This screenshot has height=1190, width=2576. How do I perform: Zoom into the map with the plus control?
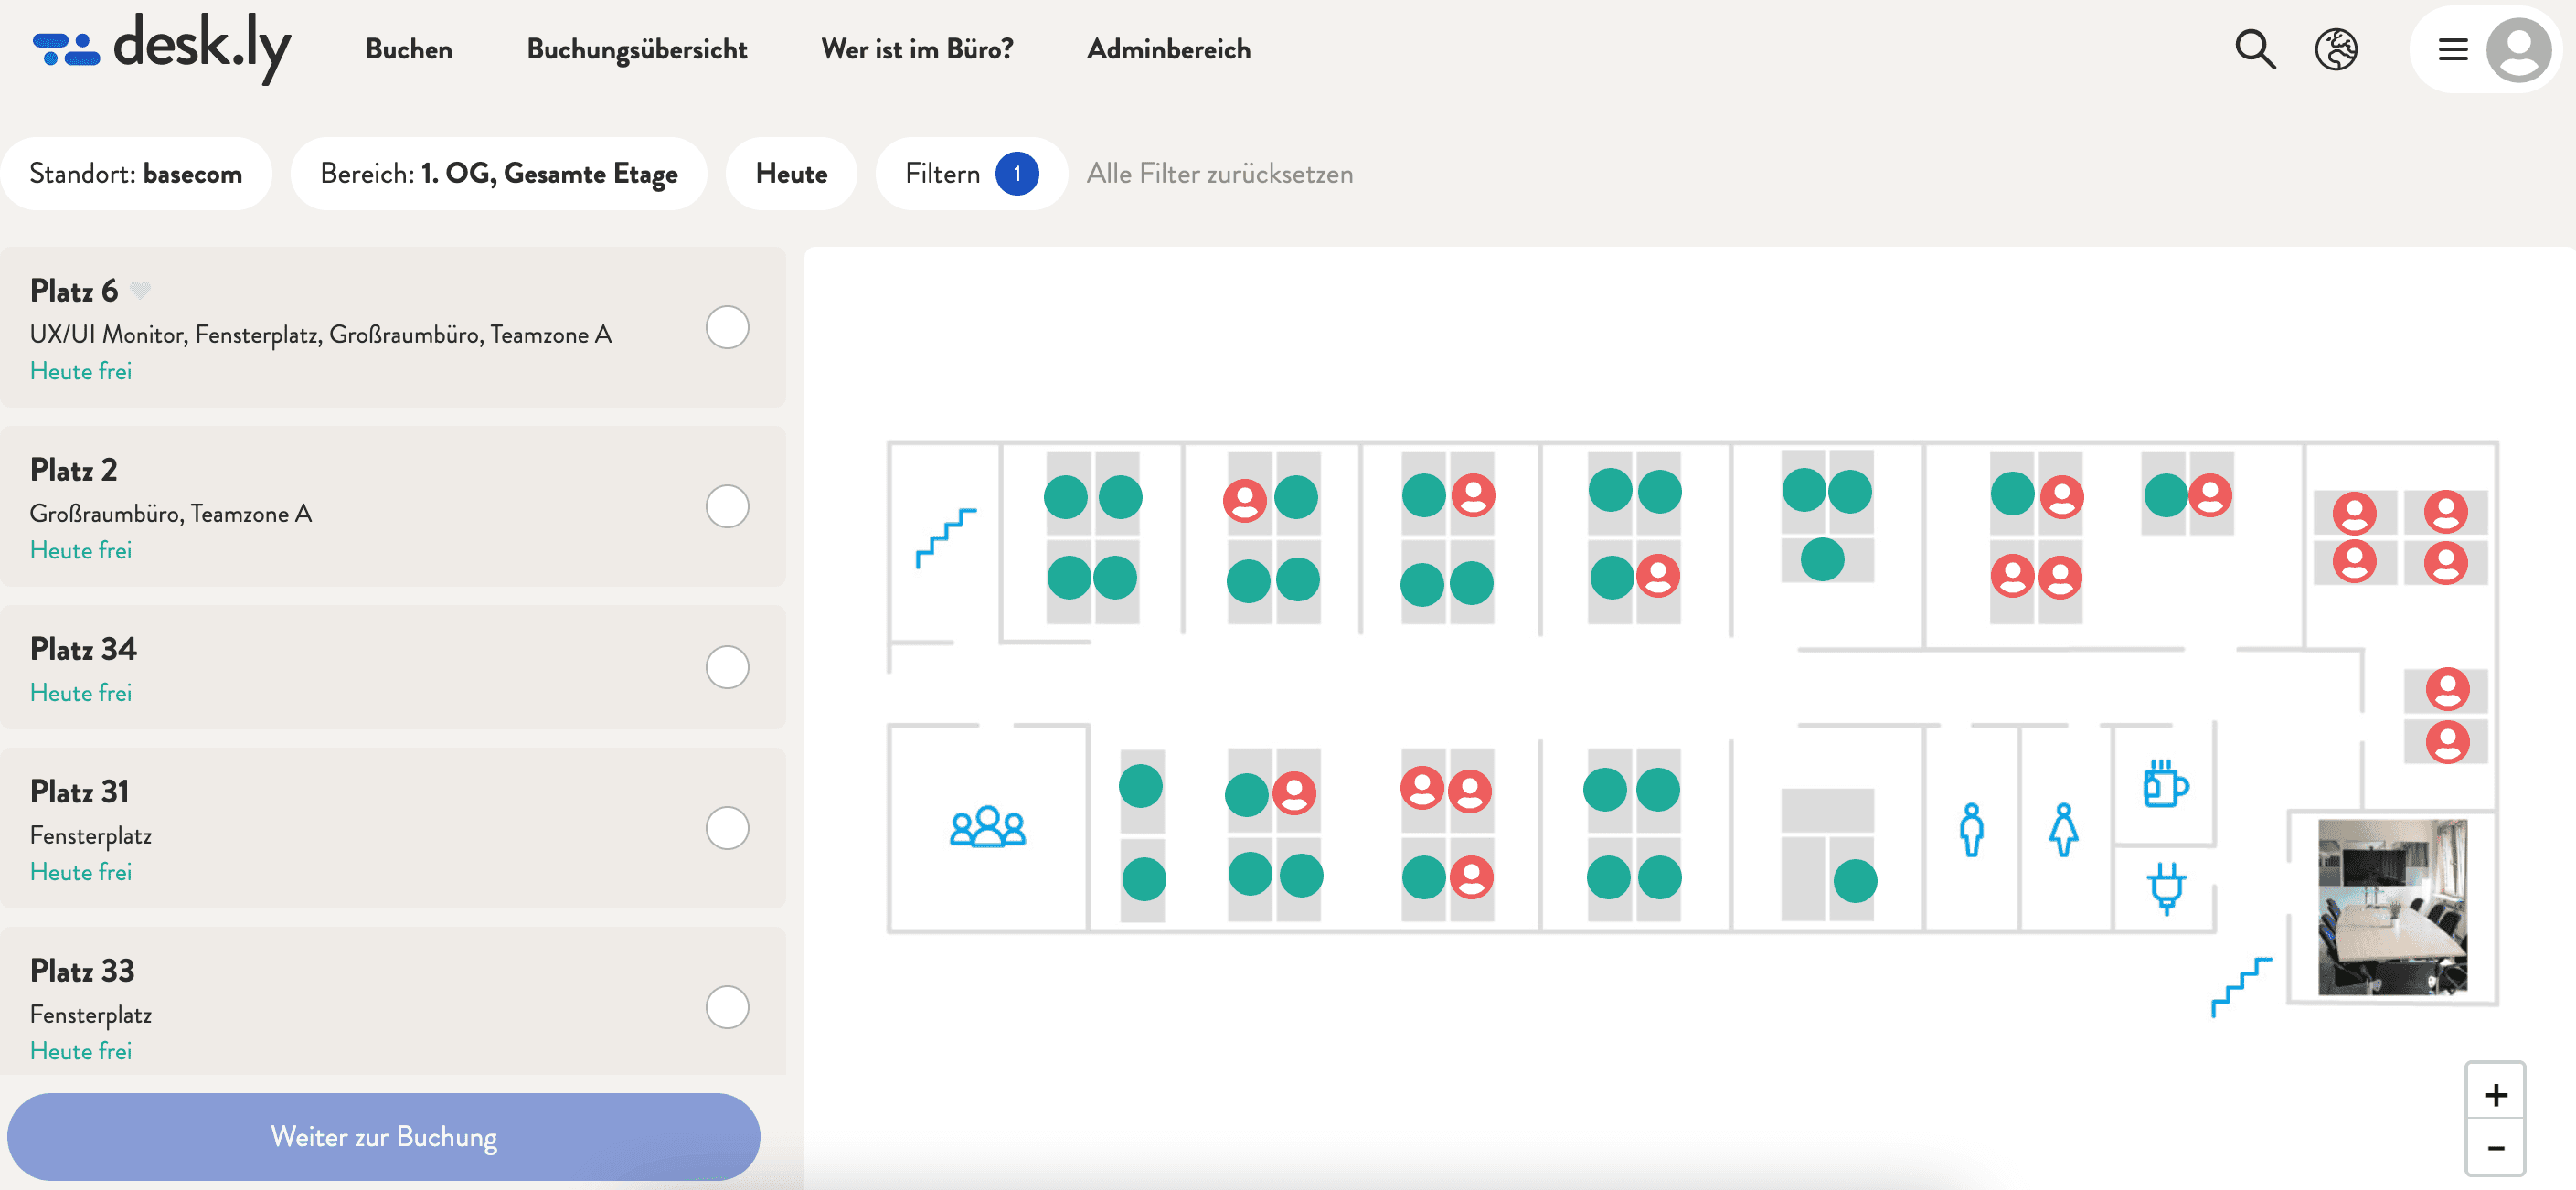tap(2496, 1093)
